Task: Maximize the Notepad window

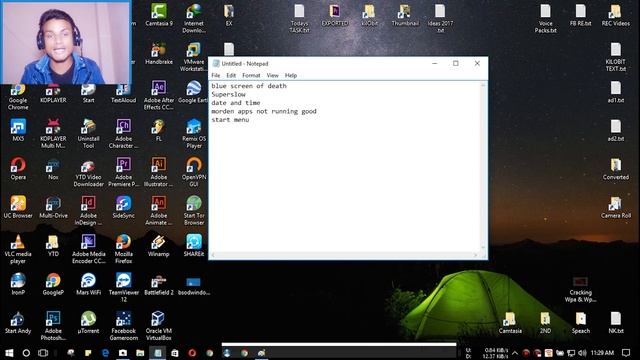Action: point(456,64)
